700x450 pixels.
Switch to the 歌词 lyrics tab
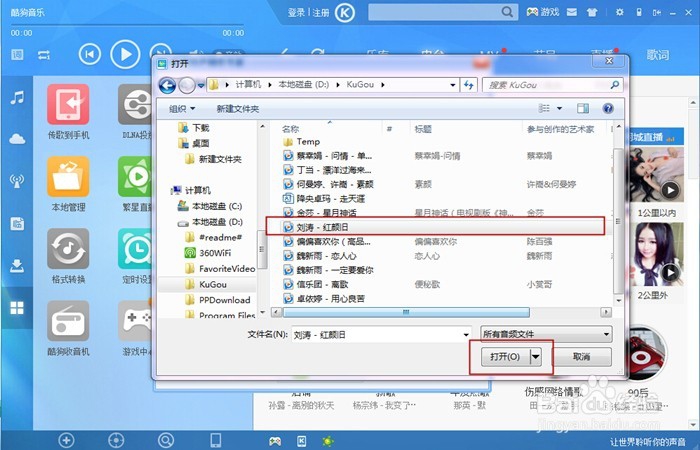pos(658,55)
